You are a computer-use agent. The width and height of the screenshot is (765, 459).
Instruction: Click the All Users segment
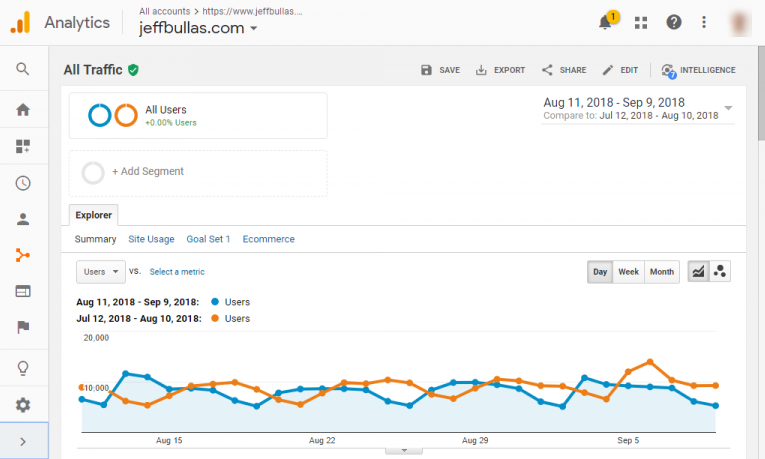198,116
